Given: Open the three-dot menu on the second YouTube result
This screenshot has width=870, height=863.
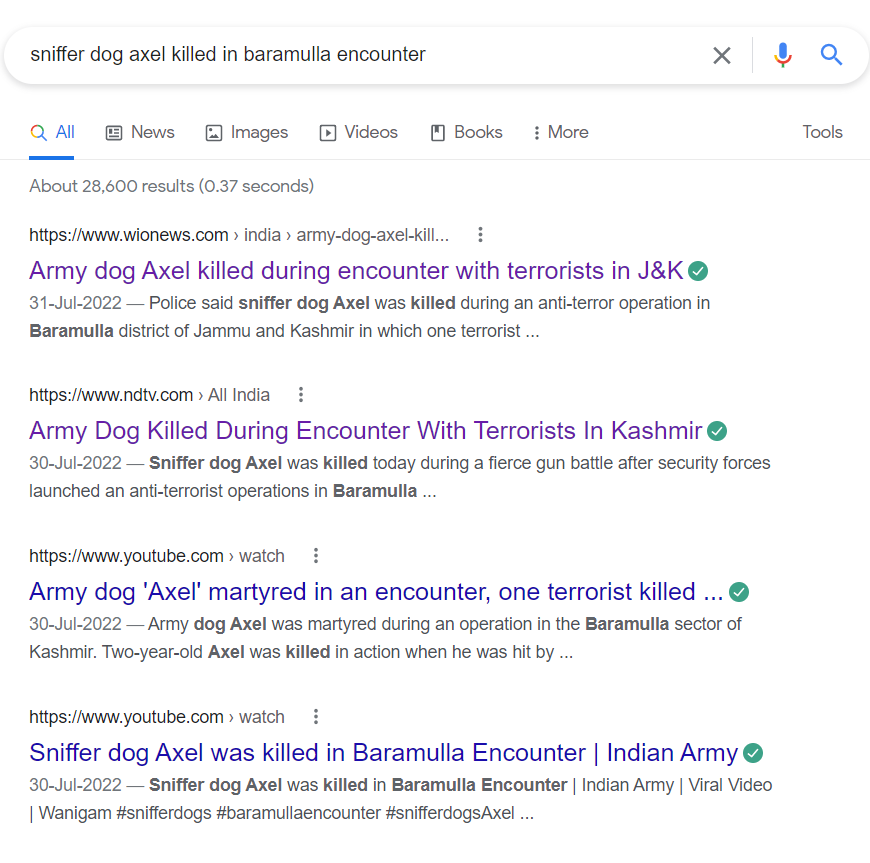Looking at the screenshot, I should 315,716.
